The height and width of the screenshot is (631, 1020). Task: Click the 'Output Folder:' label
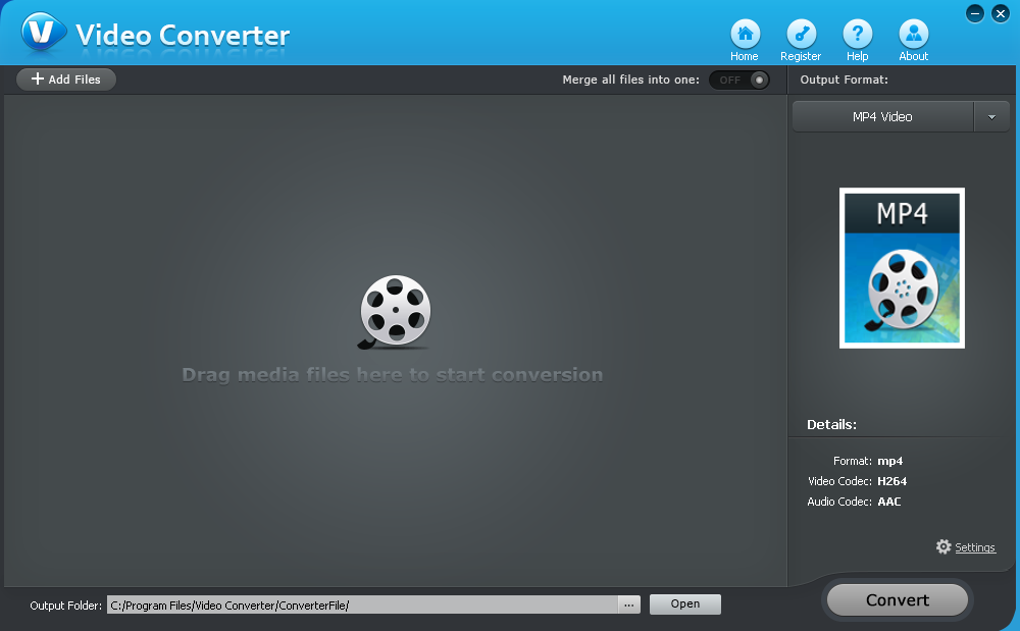pos(66,606)
